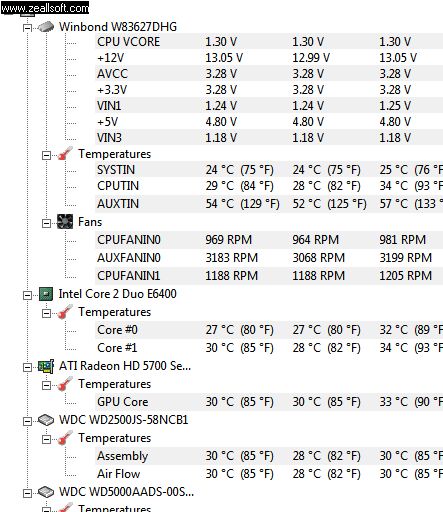Select the CPU VCORE row label
This screenshot has width=443, height=512.
tap(128, 42)
